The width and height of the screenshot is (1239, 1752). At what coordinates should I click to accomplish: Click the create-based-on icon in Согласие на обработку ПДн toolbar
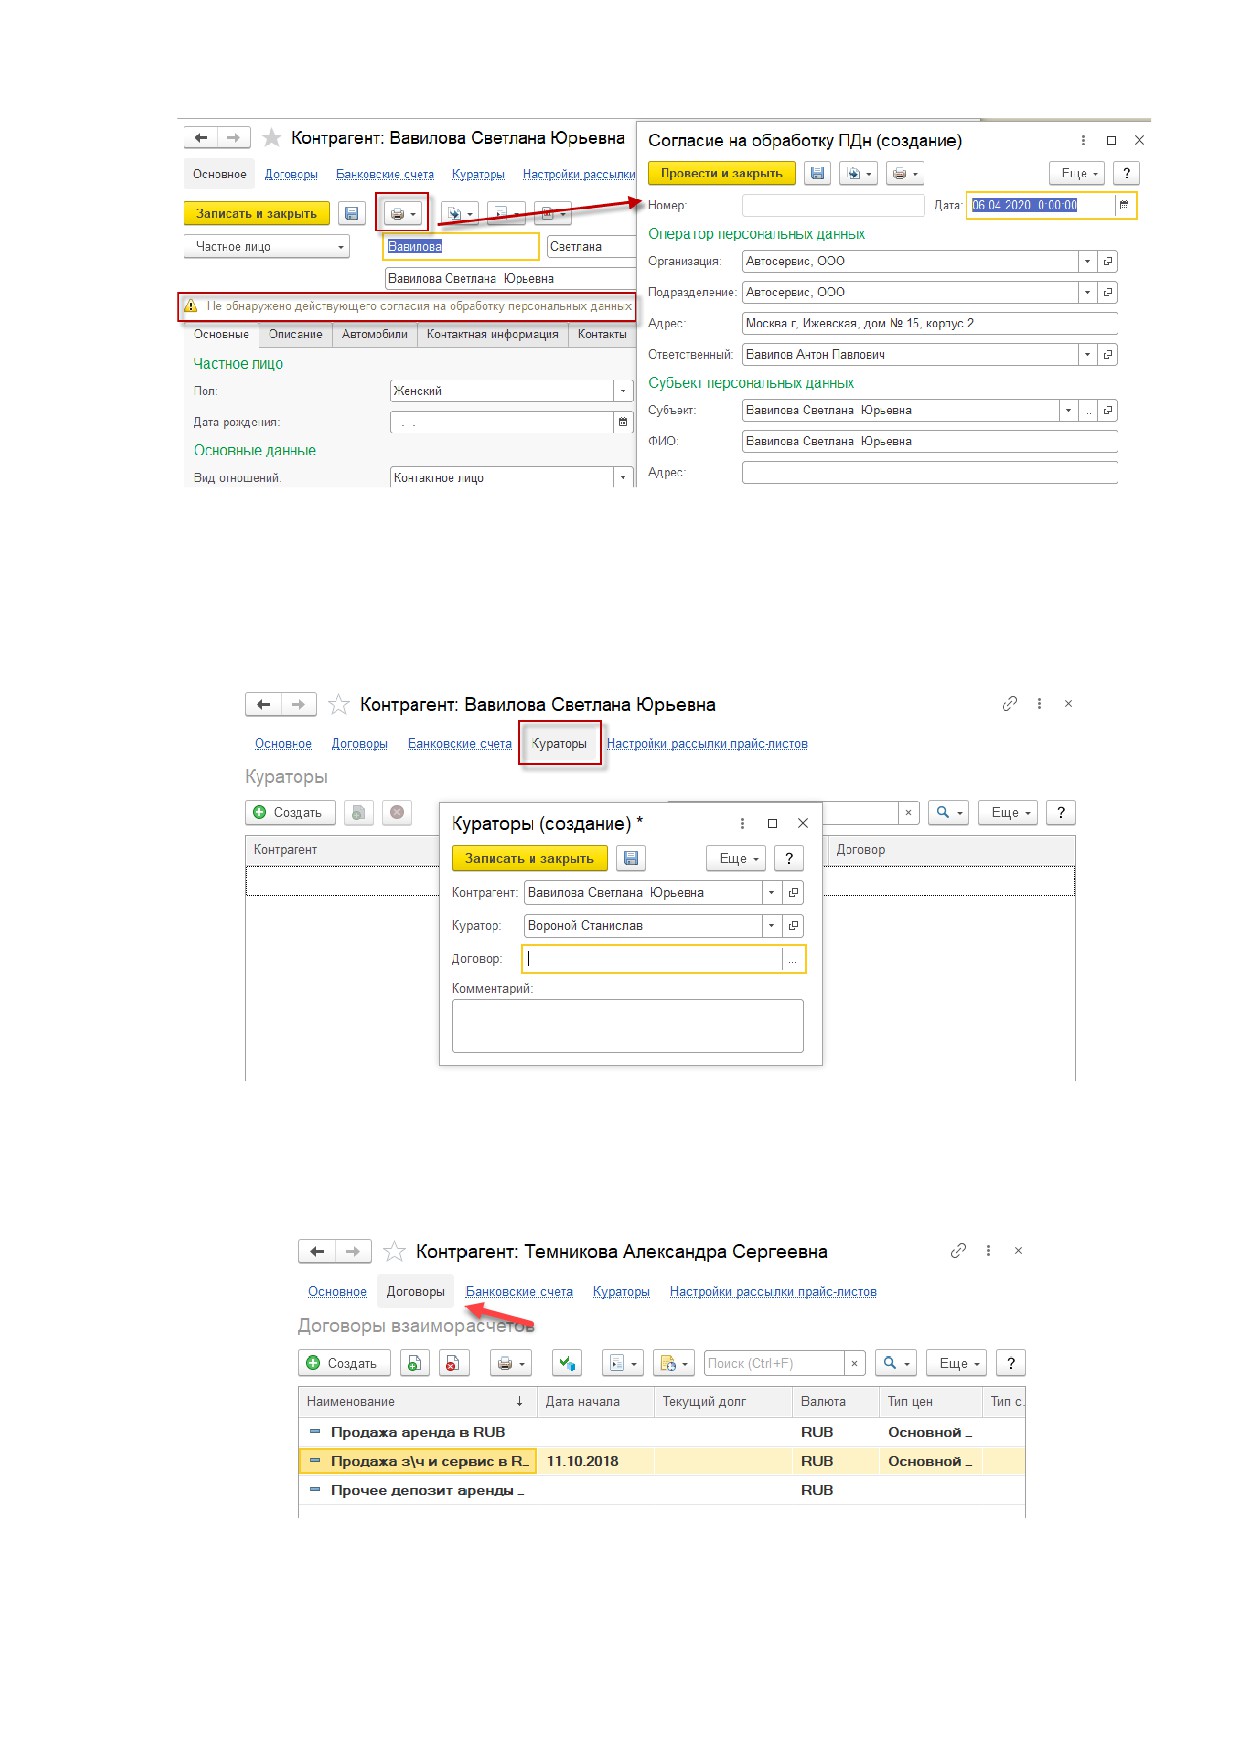[x=858, y=173]
